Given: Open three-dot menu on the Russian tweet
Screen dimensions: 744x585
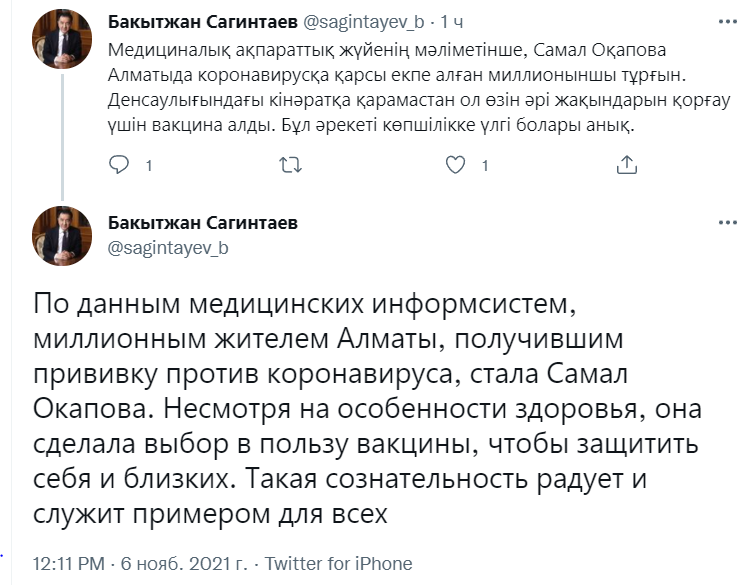Looking at the screenshot, I should [x=723, y=222].
